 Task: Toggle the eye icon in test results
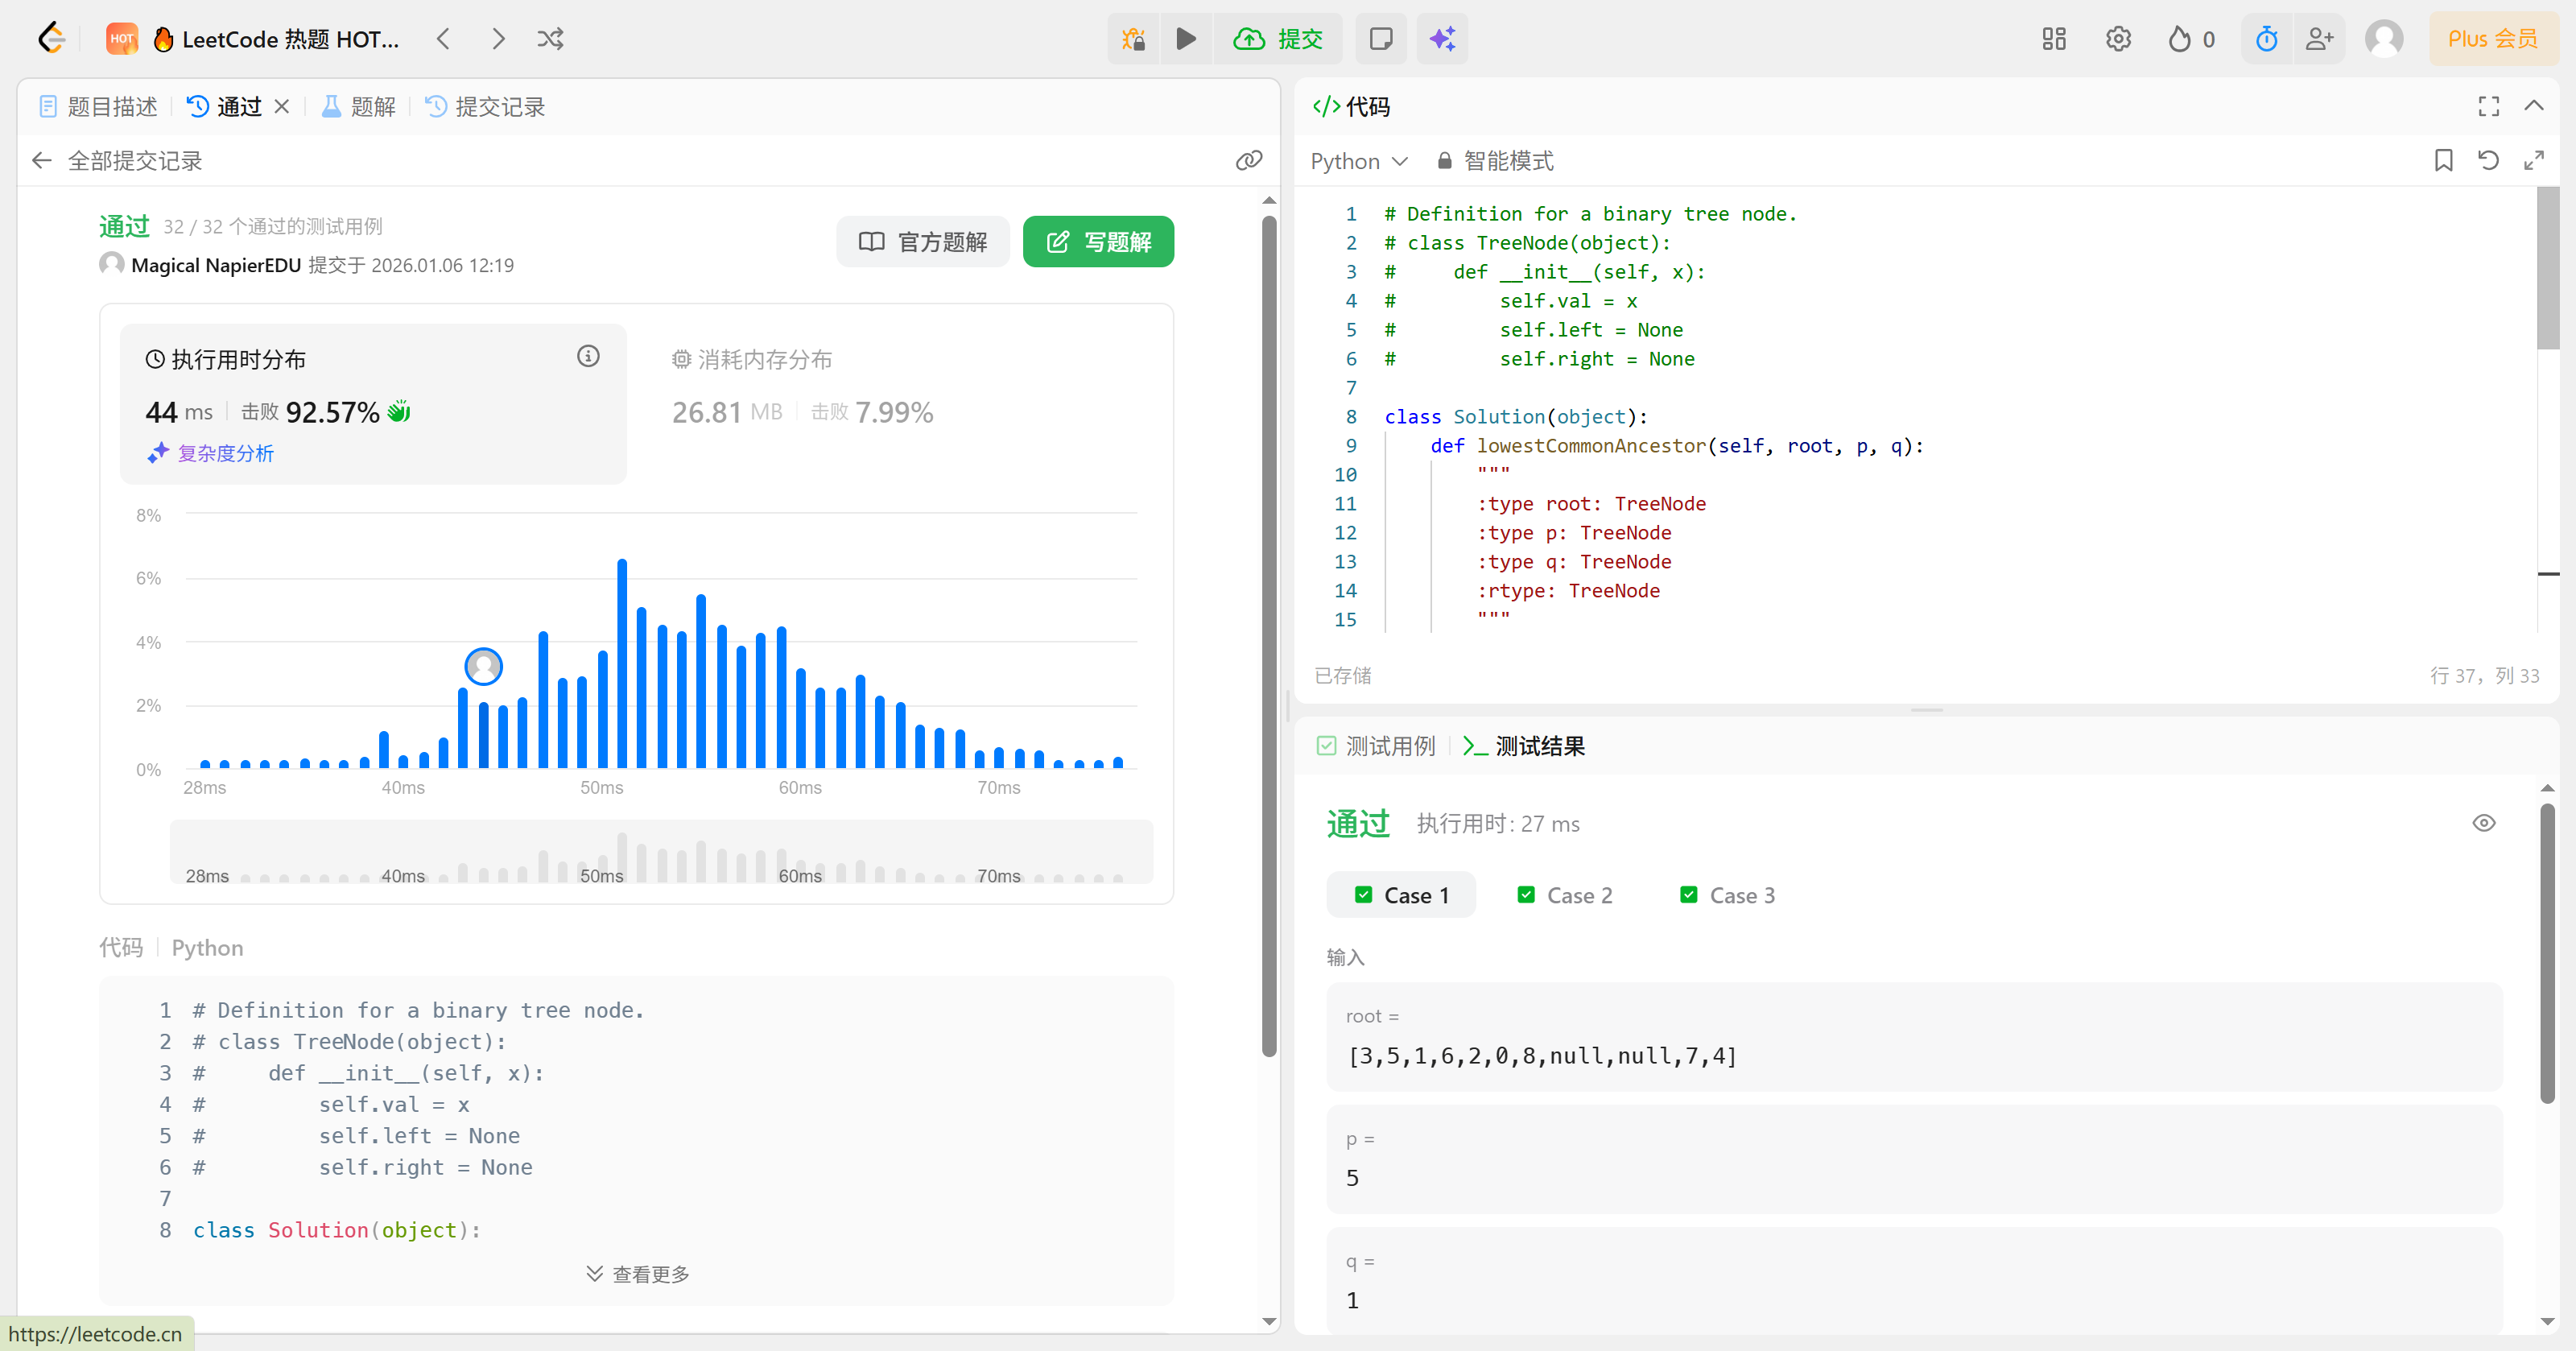click(2483, 823)
